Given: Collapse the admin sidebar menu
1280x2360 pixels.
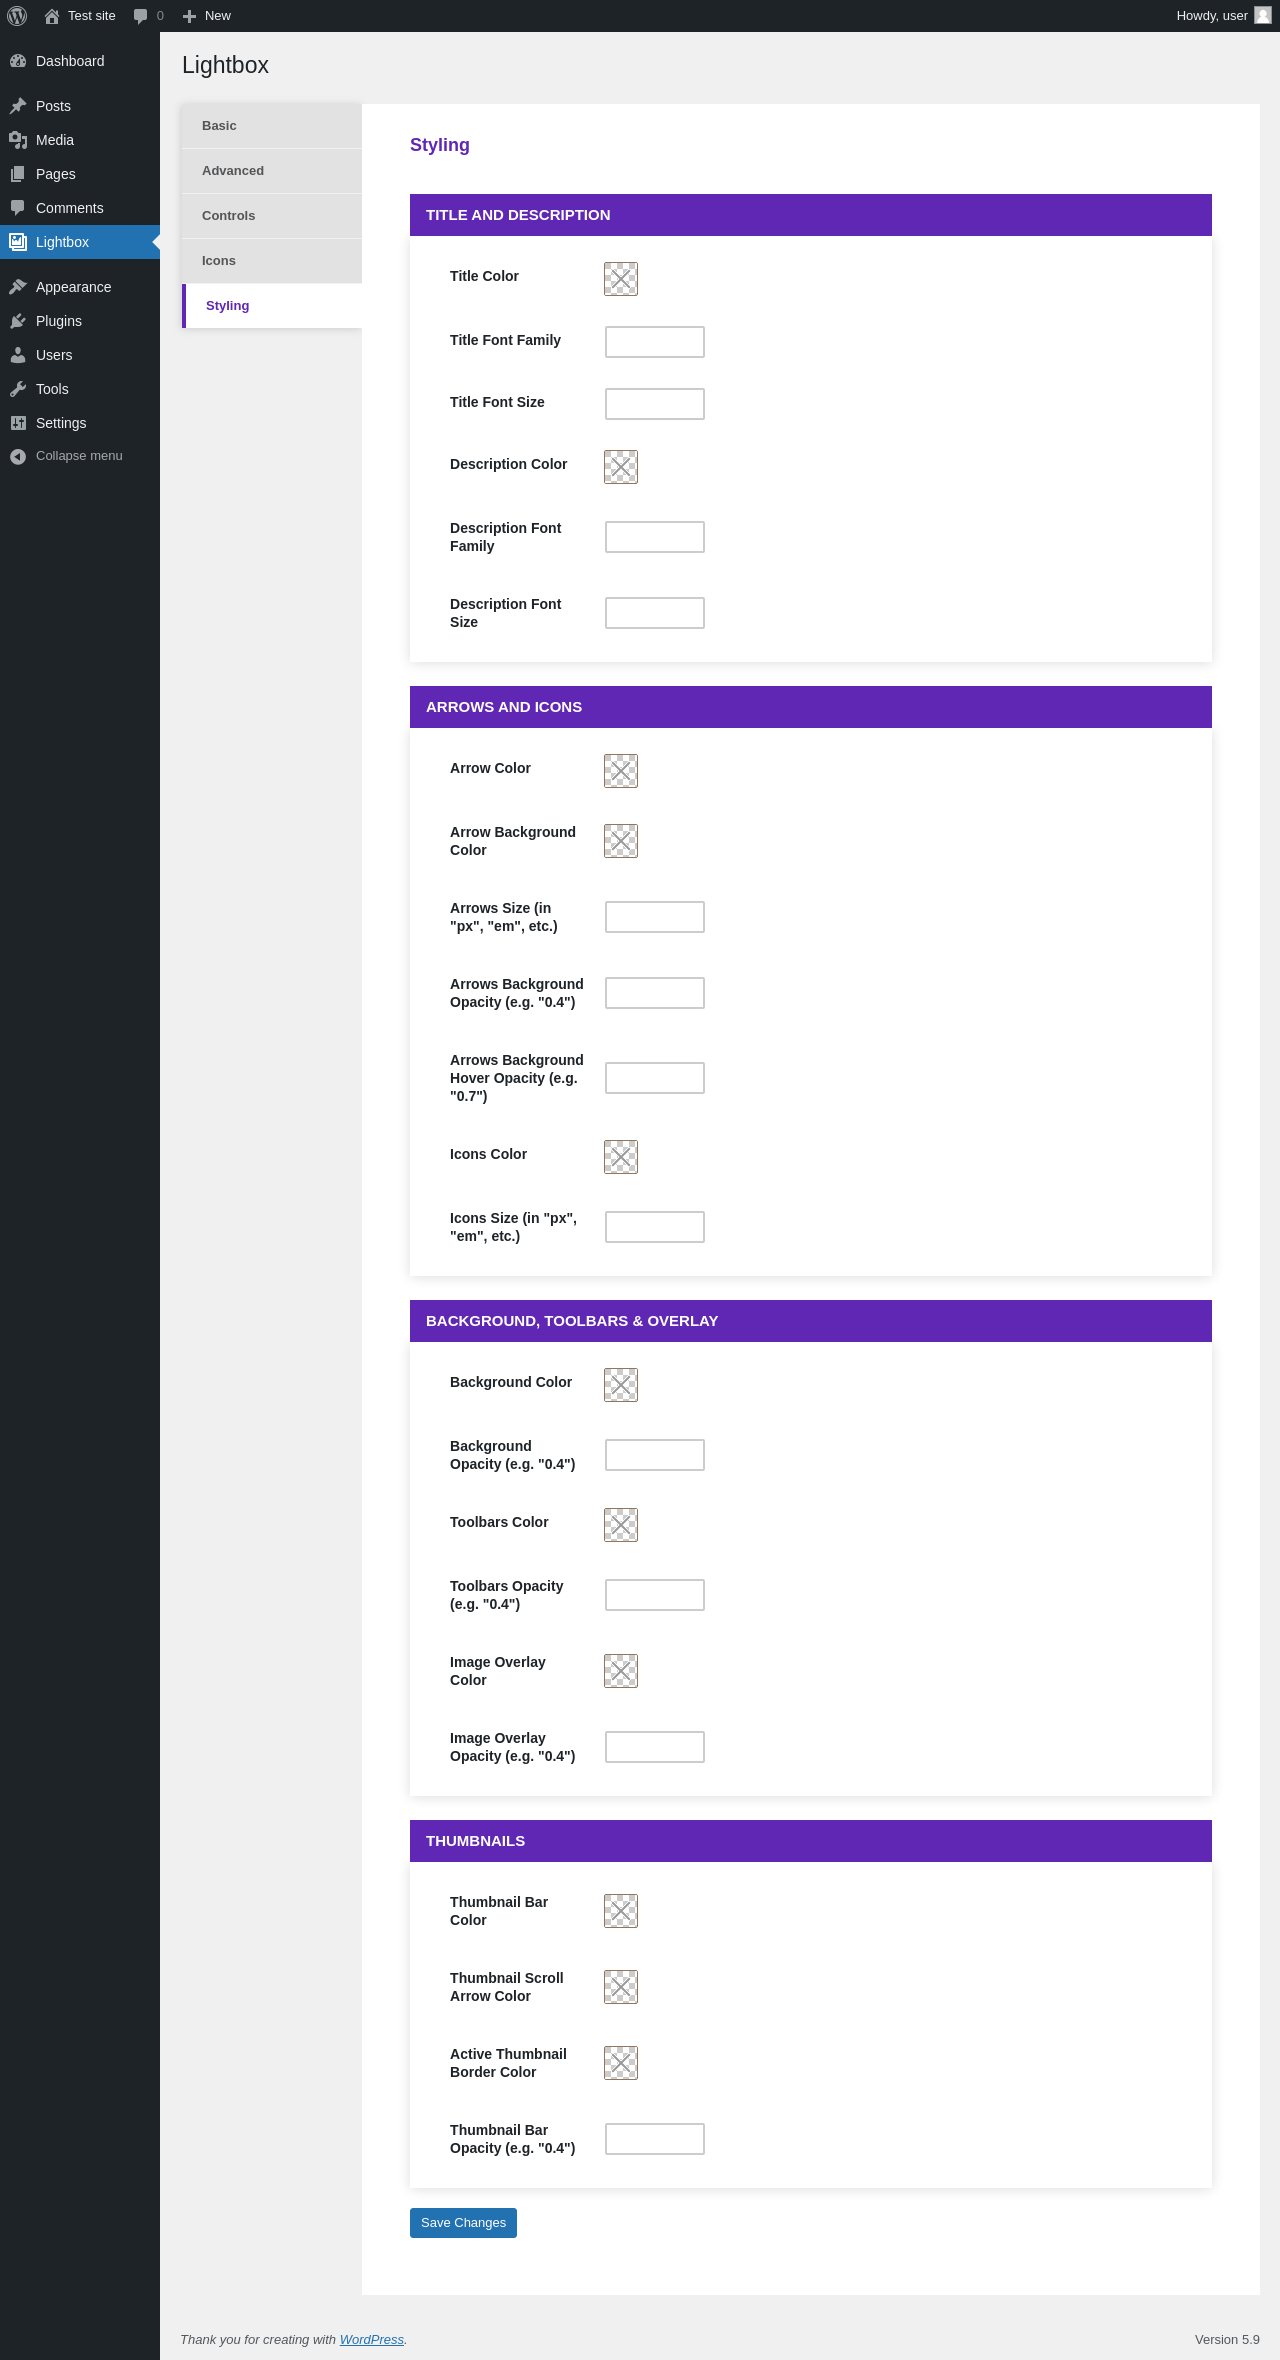Looking at the screenshot, I should point(66,456).
